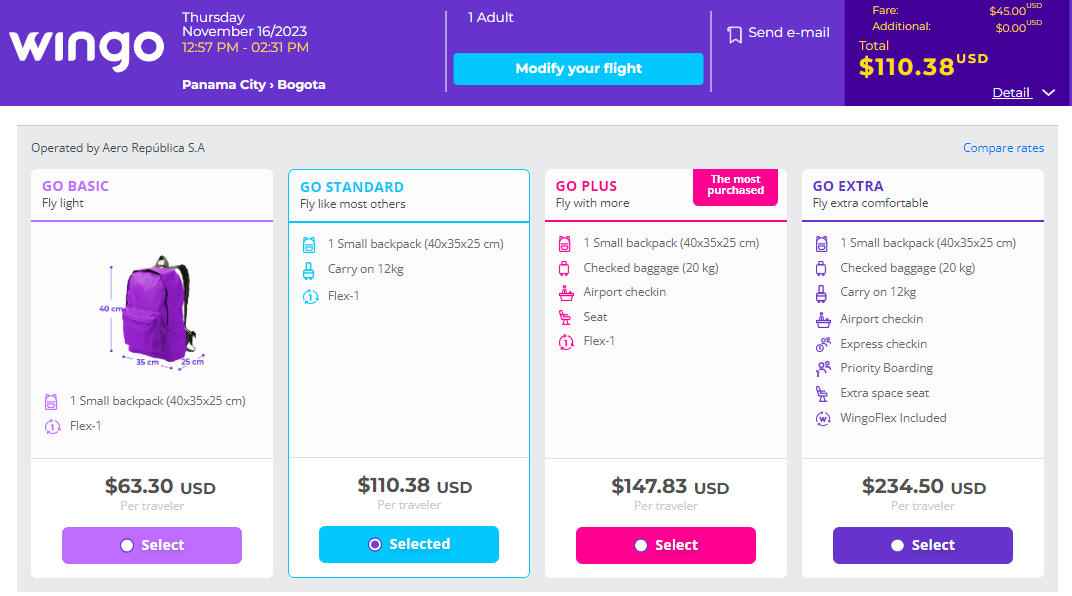Click the Flex-1 icon in Go Basic
The image size is (1072, 596).
[53, 426]
